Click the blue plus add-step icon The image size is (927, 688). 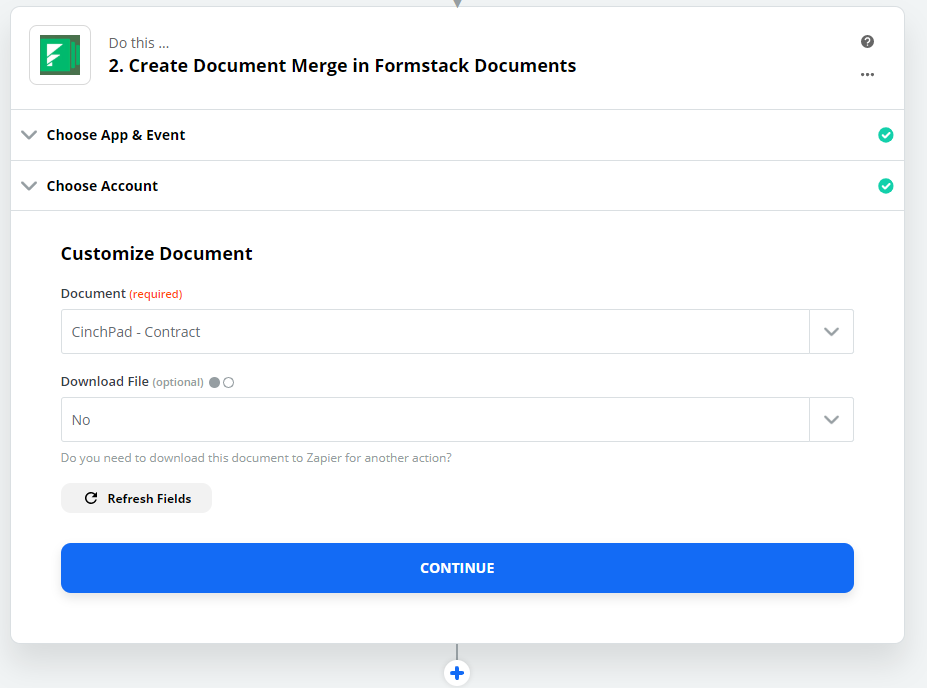pyautogui.click(x=457, y=673)
